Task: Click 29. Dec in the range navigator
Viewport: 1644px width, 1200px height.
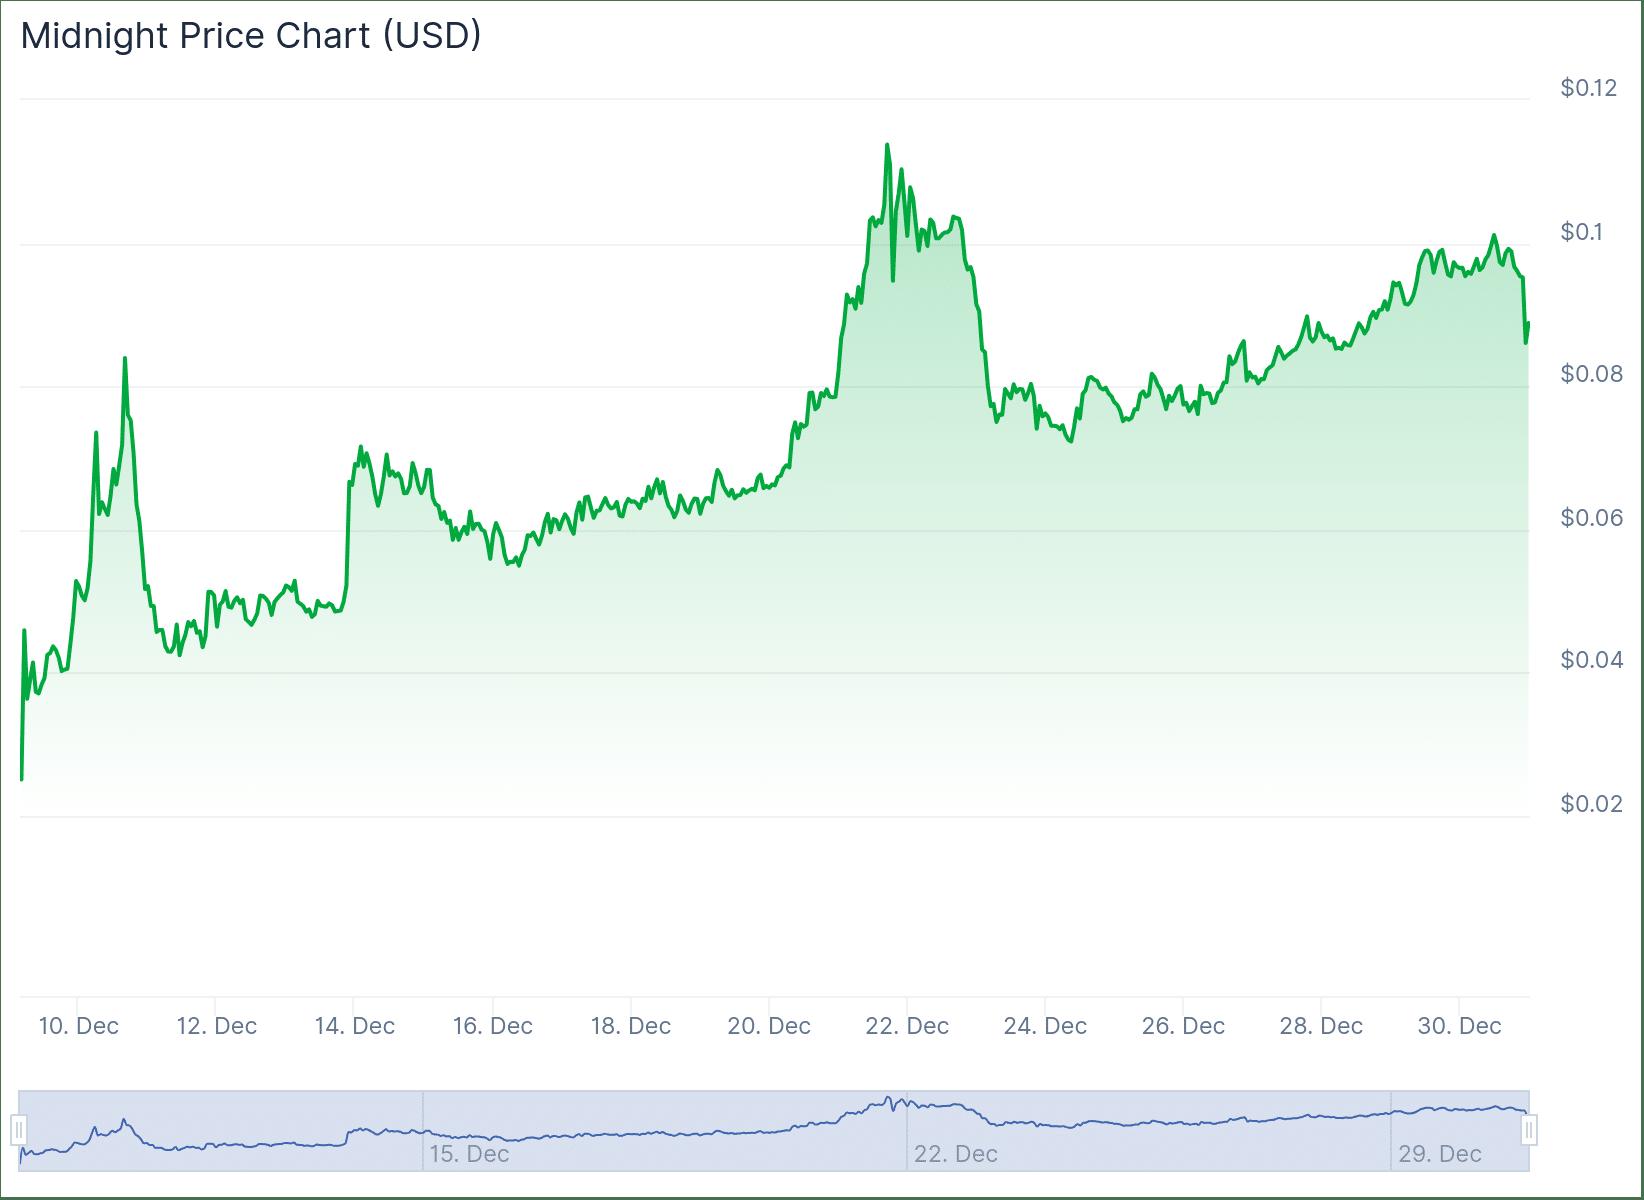Action: pos(1439,1154)
